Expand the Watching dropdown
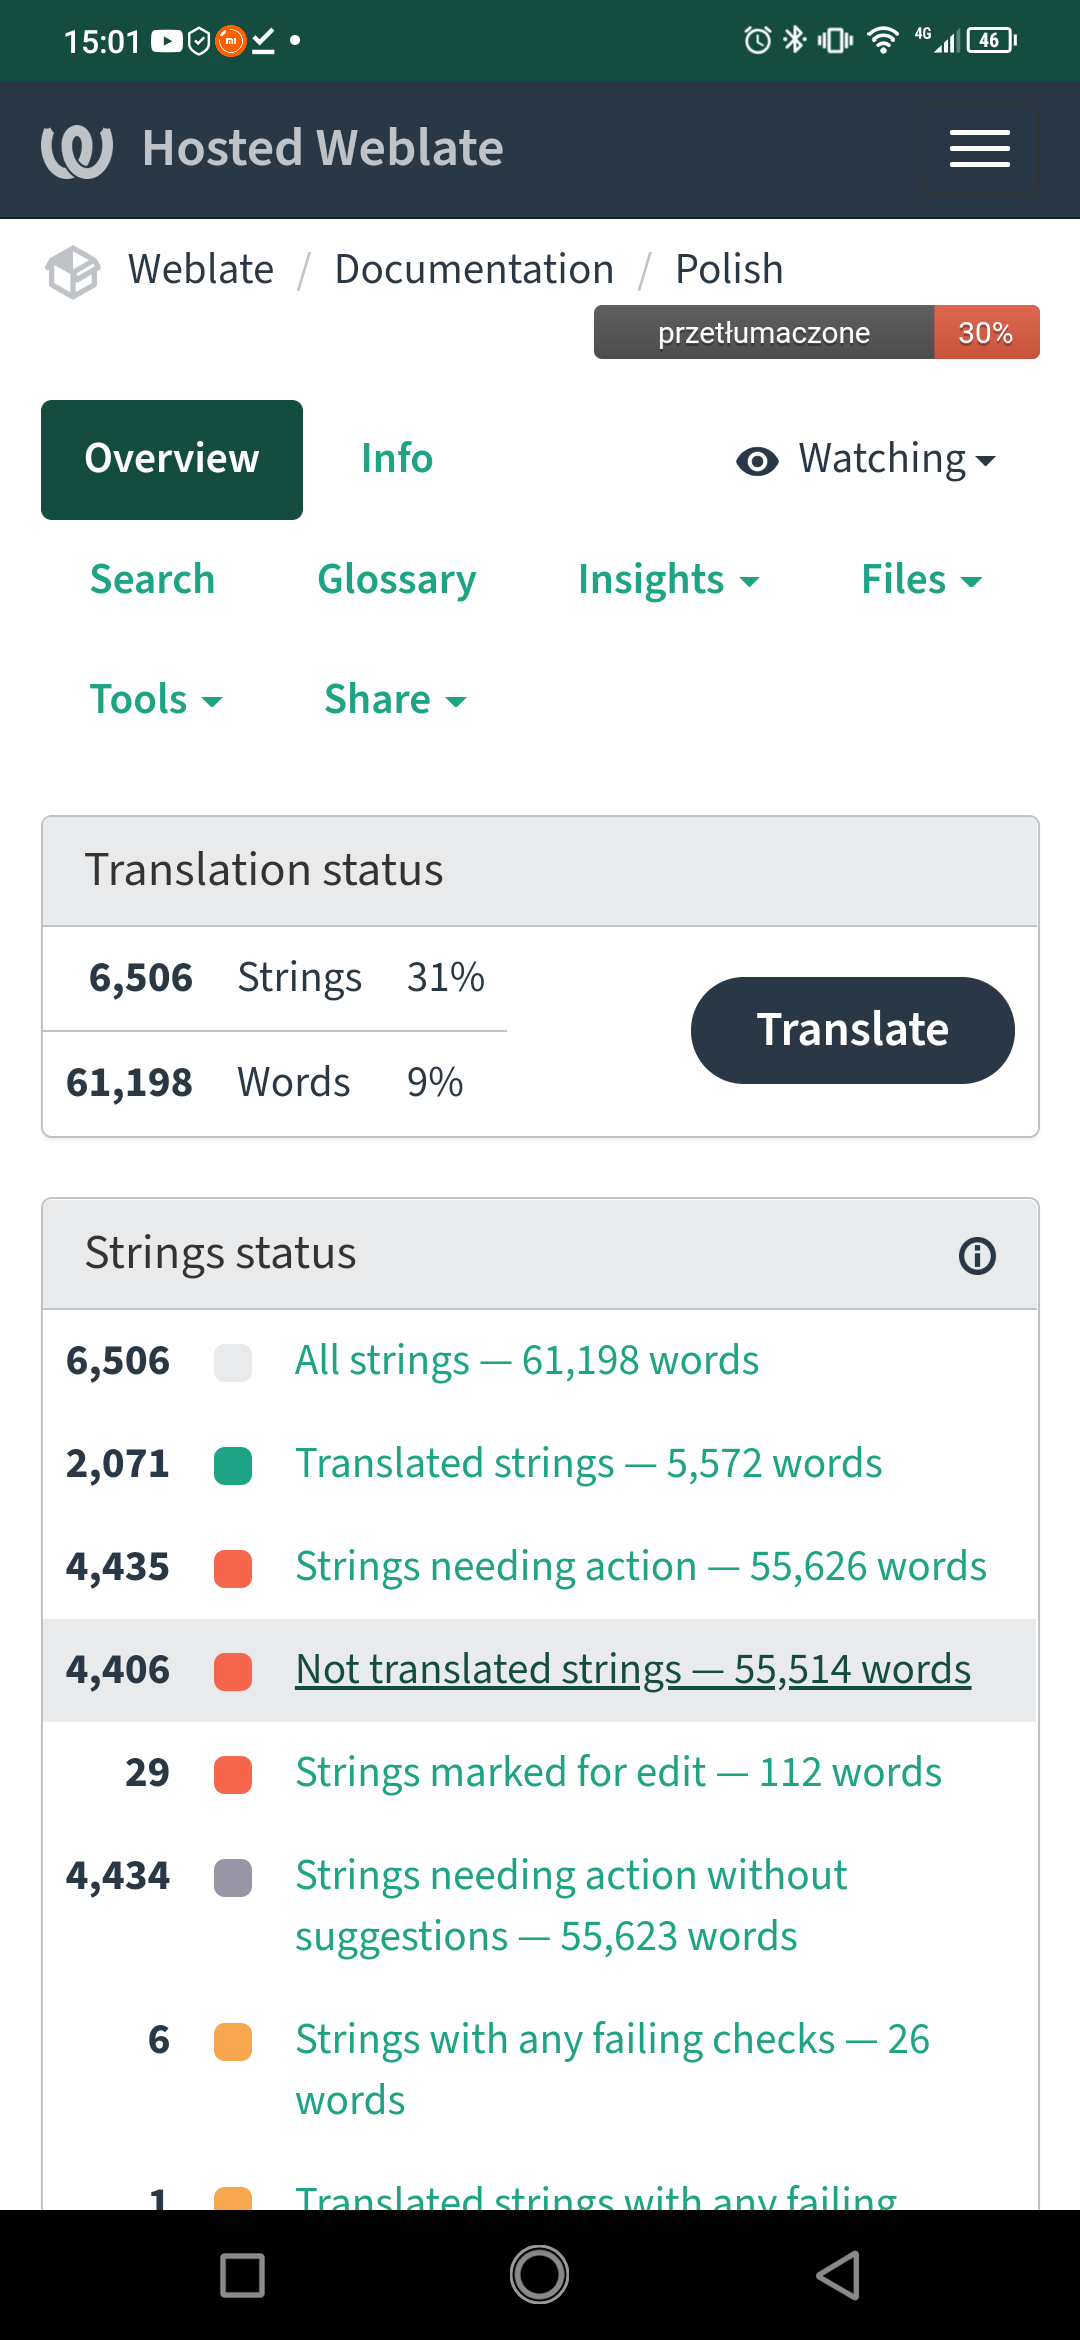This screenshot has height=2340, width=1080. 866,460
